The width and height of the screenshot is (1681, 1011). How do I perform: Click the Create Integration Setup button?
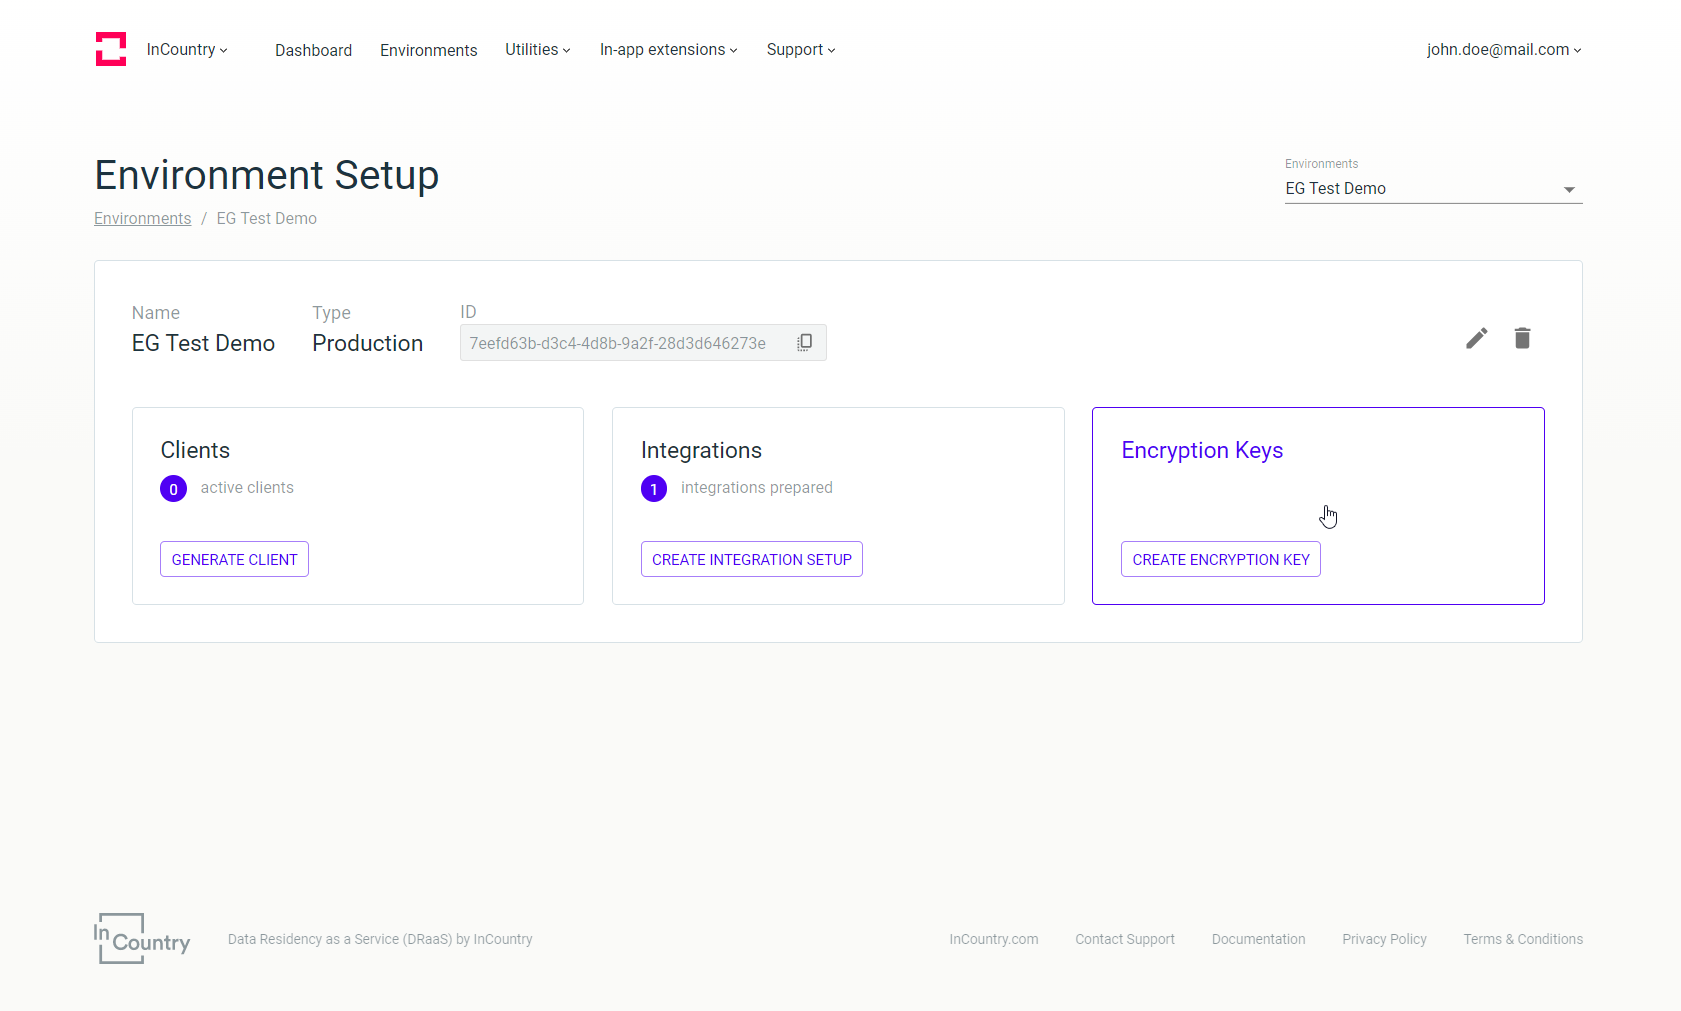click(751, 559)
